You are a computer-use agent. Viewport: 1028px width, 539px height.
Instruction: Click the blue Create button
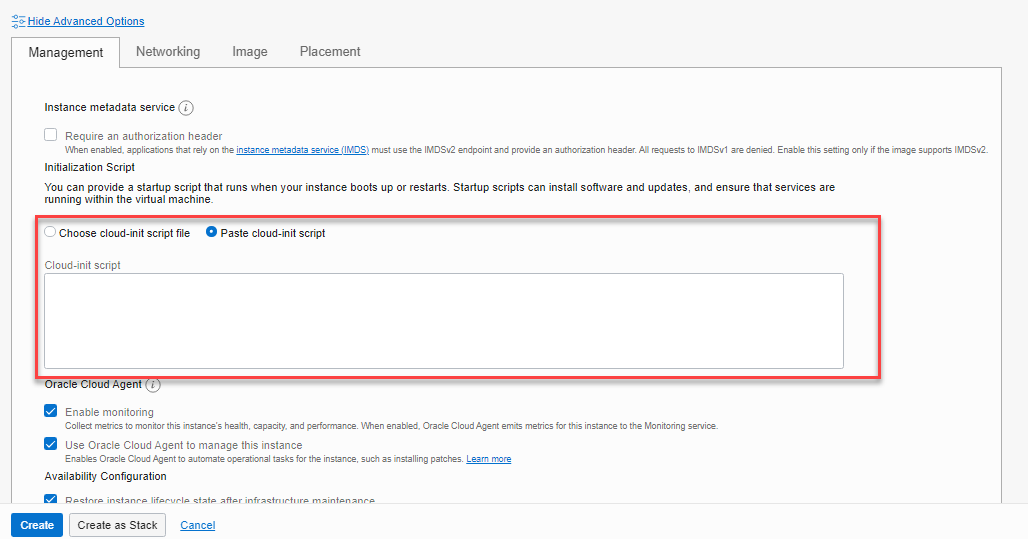click(x=37, y=525)
